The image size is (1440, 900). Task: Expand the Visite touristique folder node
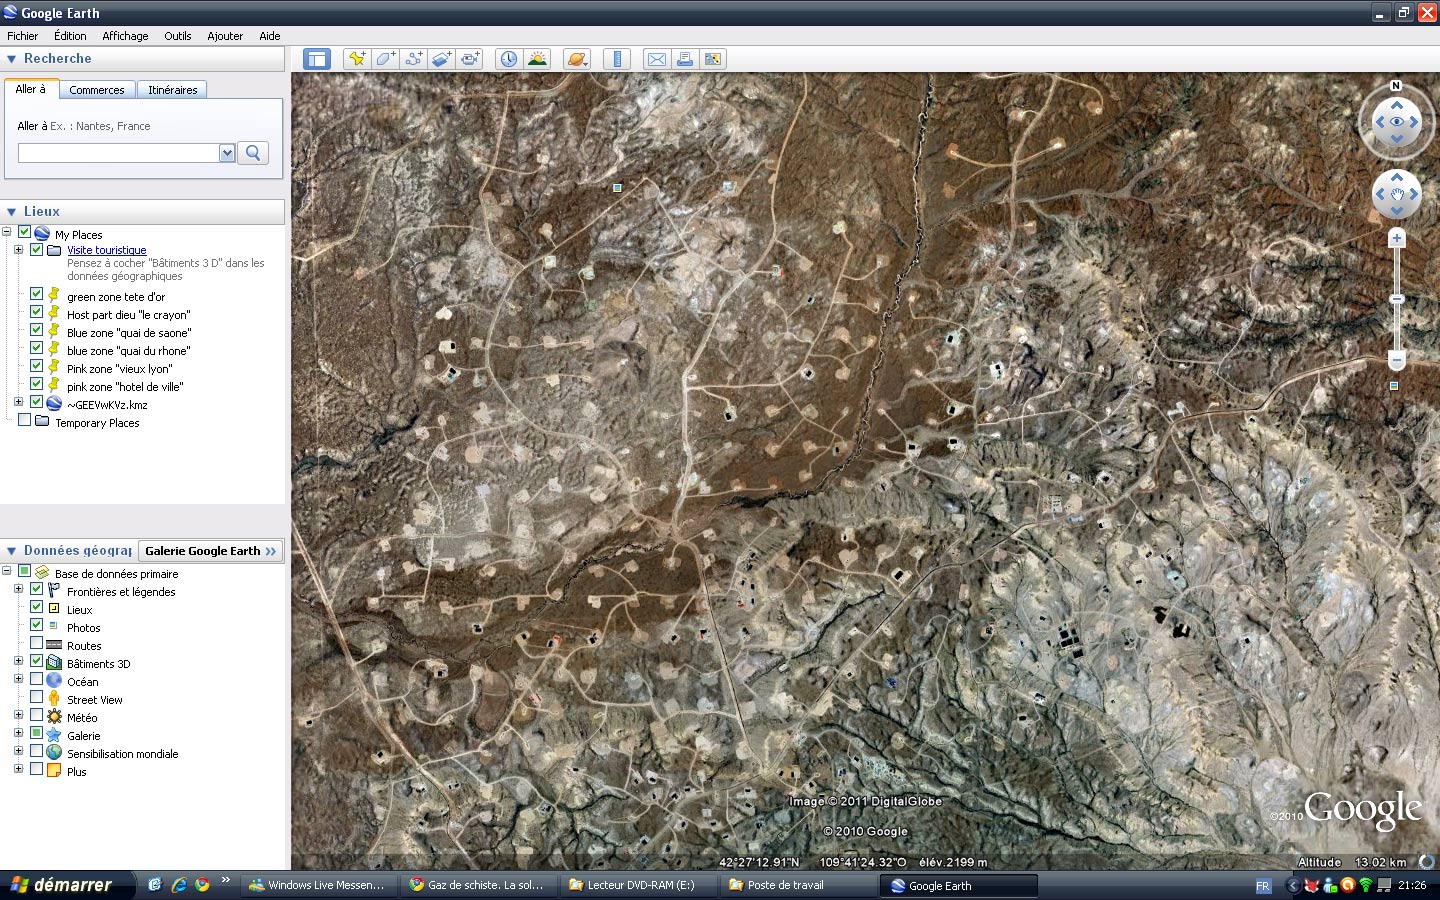[18, 250]
